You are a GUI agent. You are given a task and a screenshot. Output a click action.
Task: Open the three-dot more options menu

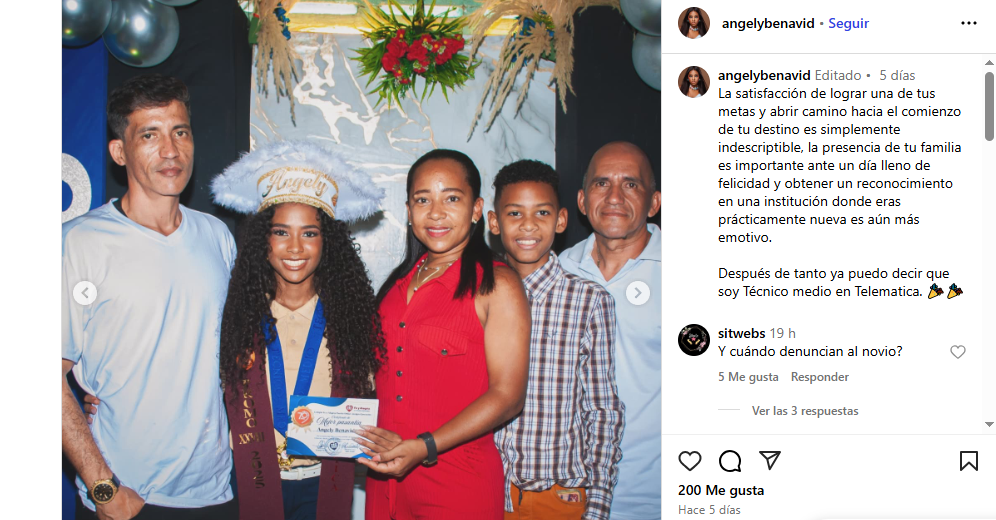tap(969, 23)
